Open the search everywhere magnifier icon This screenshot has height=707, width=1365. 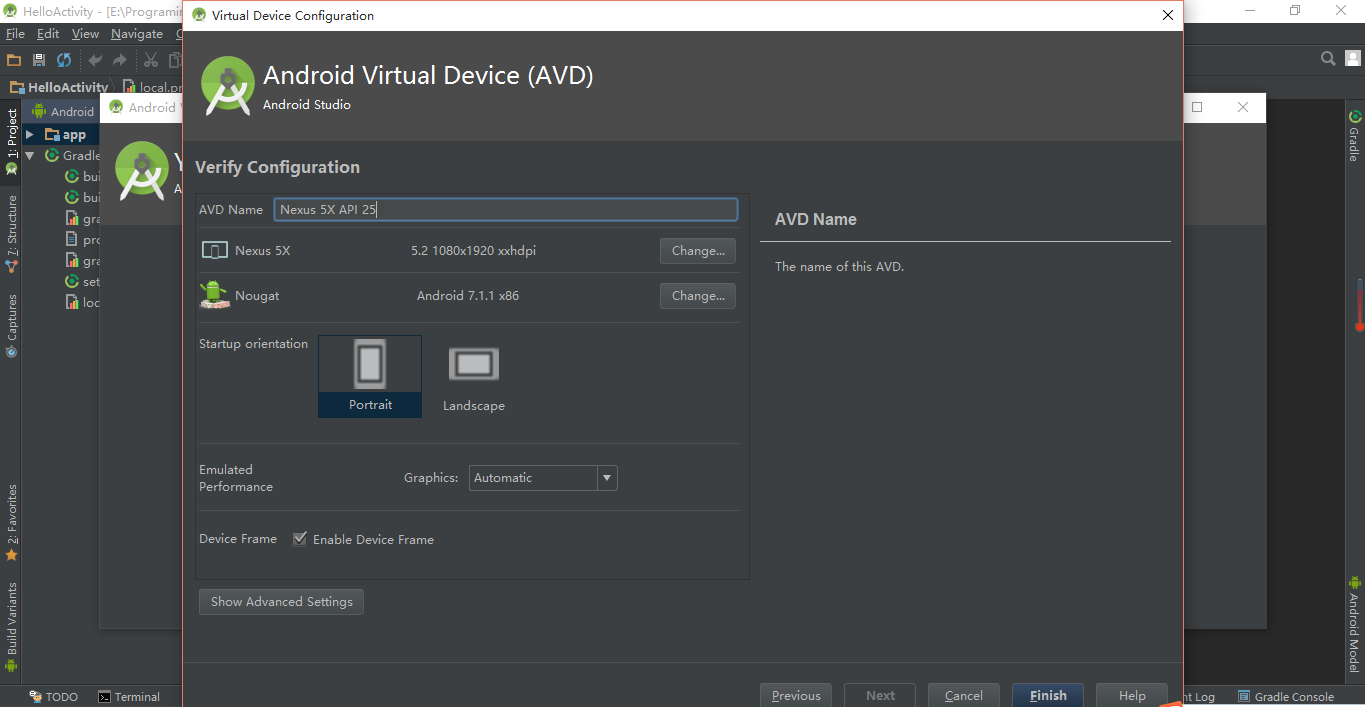tap(1328, 59)
